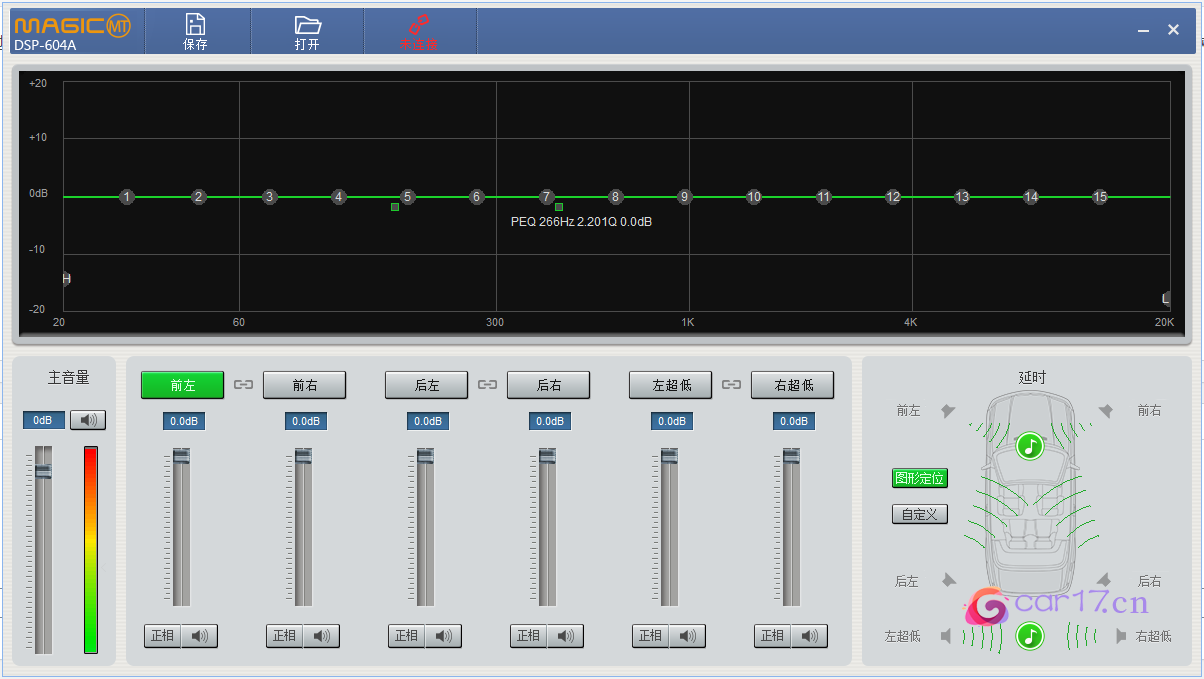
Task: Select EQ band node 5 on graph
Action: click(x=407, y=197)
